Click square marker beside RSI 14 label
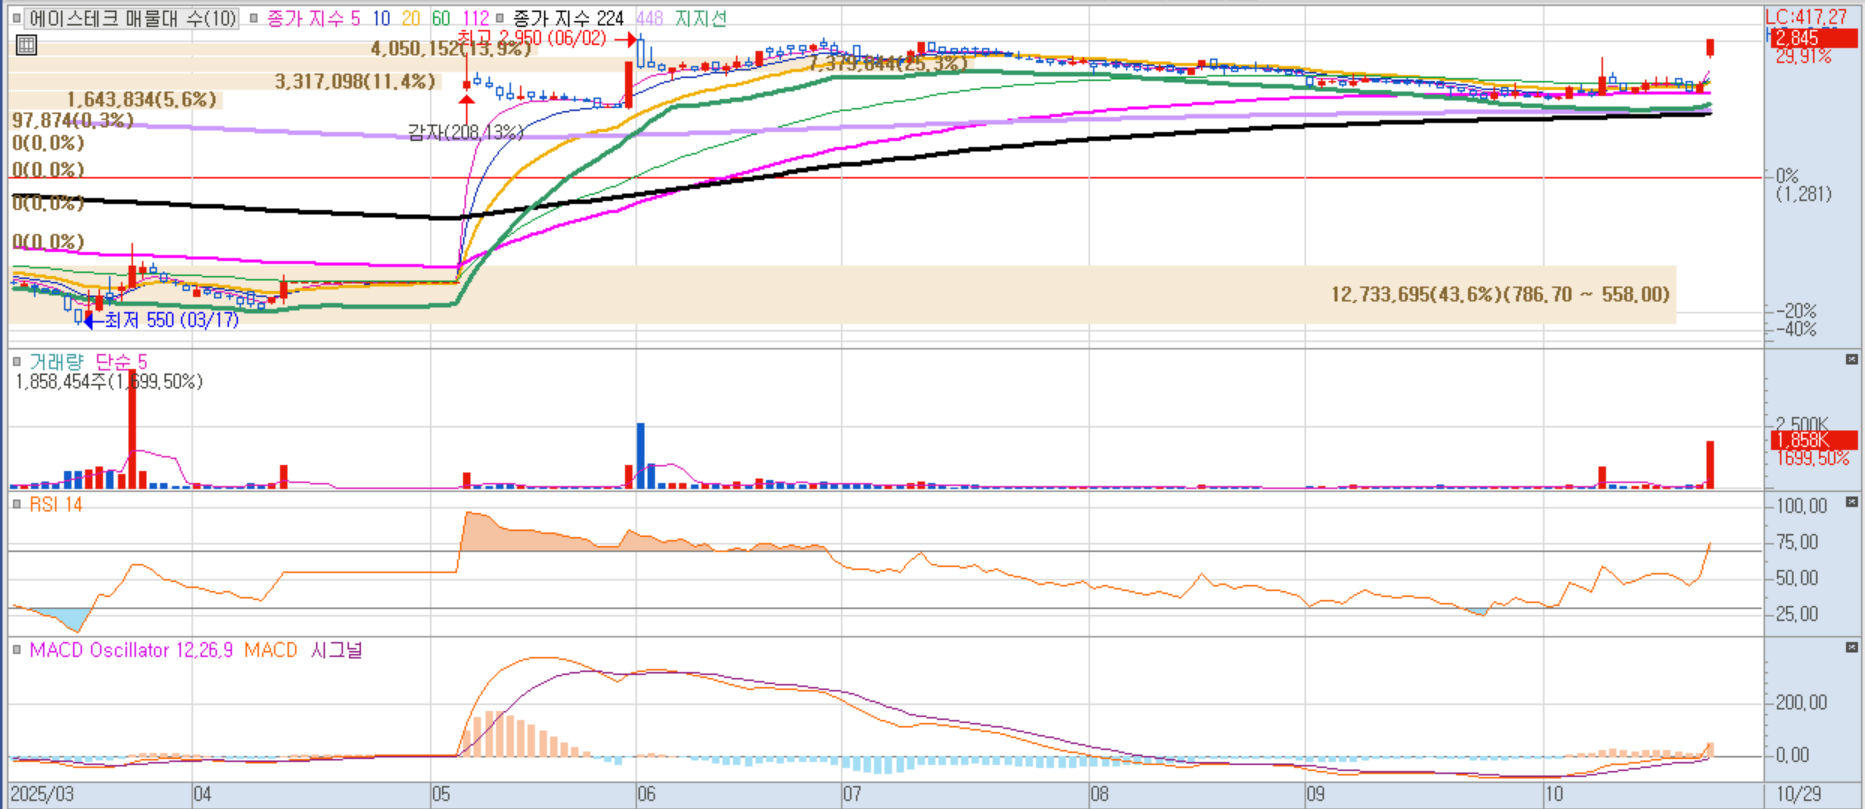This screenshot has height=809, width=1865. point(17,505)
